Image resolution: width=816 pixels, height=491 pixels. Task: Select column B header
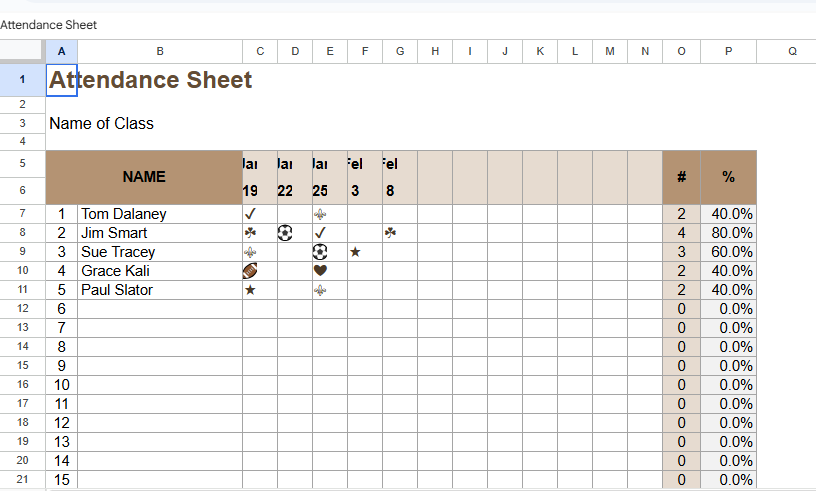click(160, 51)
